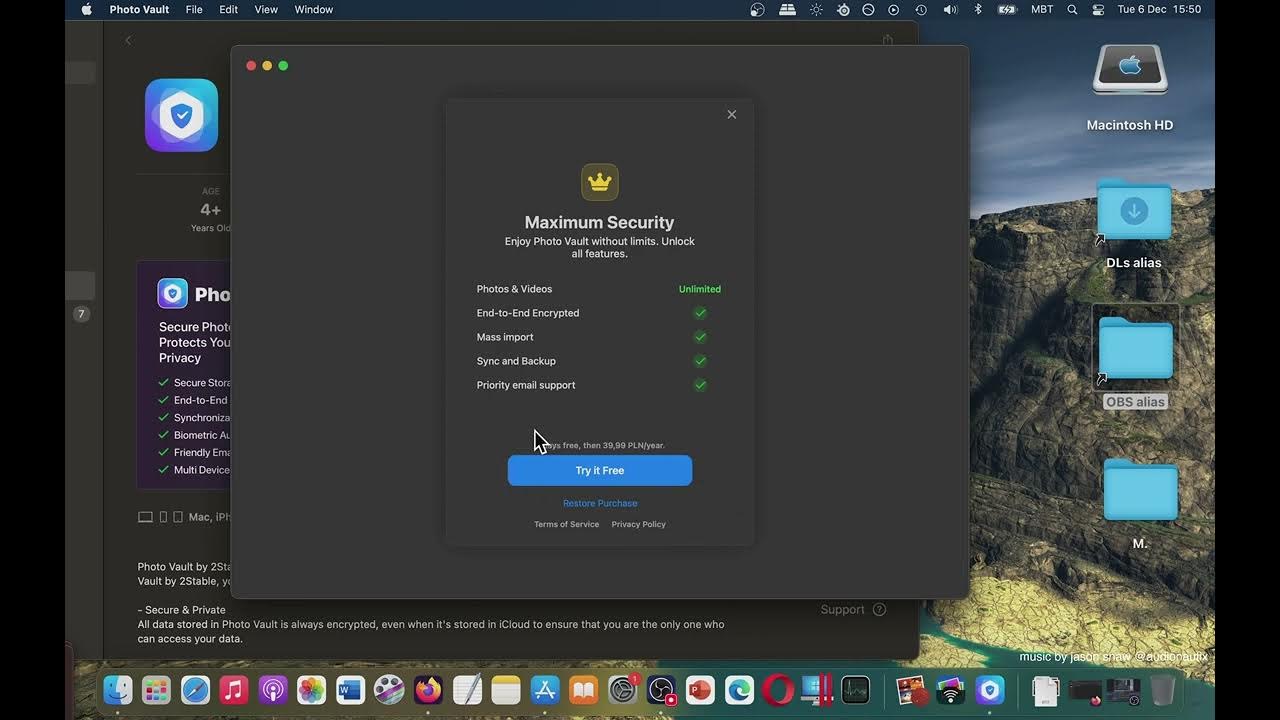Click the brightness sun icon in menu bar
Viewport: 1280px width, 720px height.
pos(816,9)
